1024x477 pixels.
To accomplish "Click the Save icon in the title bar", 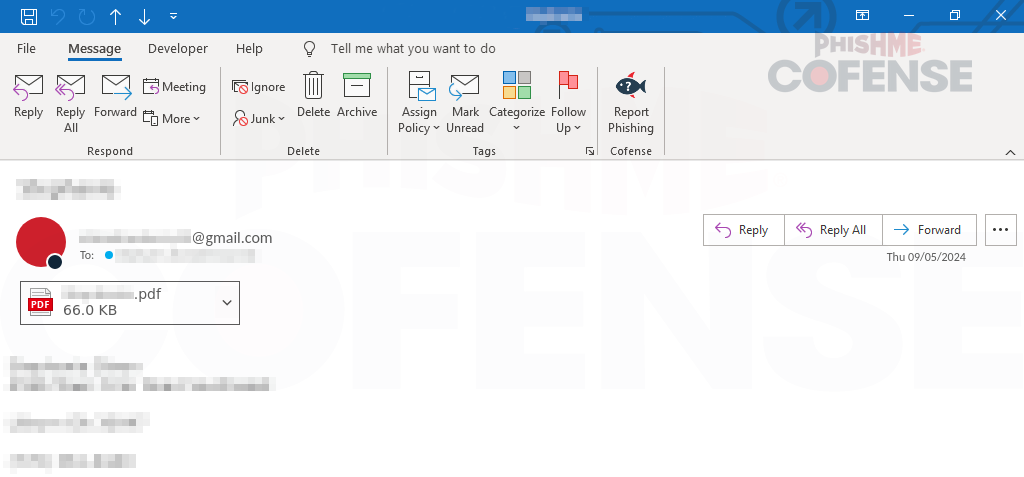I will point(29,16).
